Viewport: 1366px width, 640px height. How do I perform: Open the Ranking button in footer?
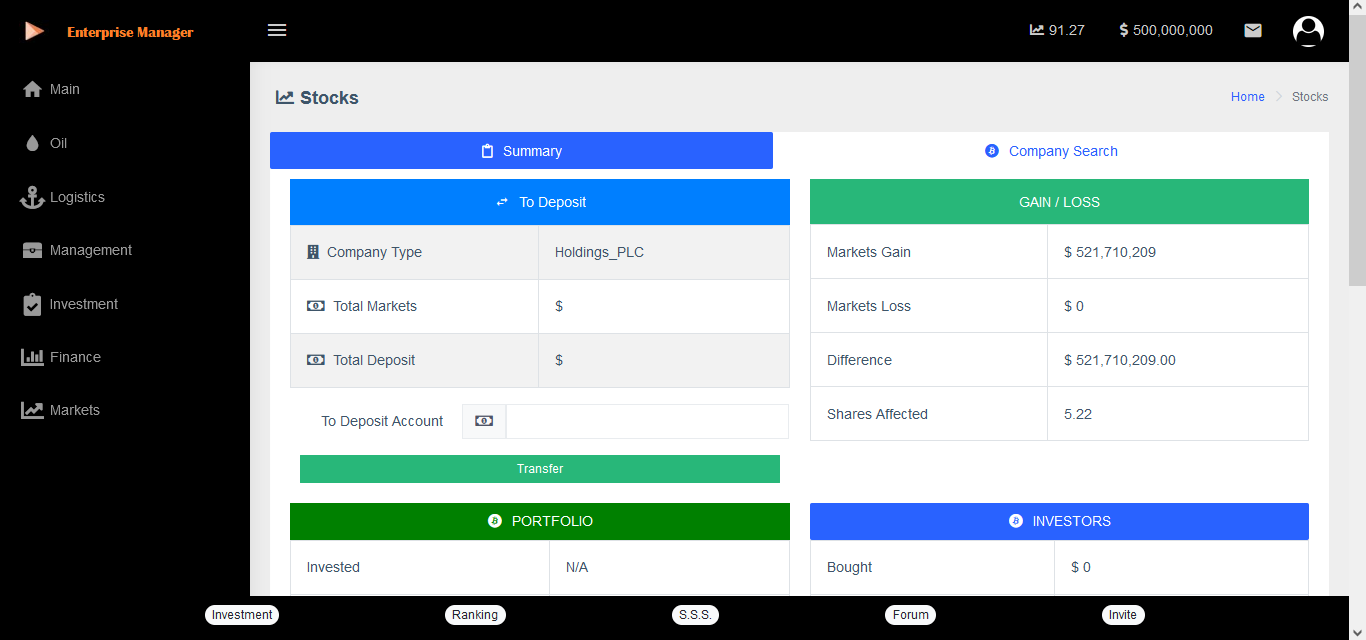(475, 615)
